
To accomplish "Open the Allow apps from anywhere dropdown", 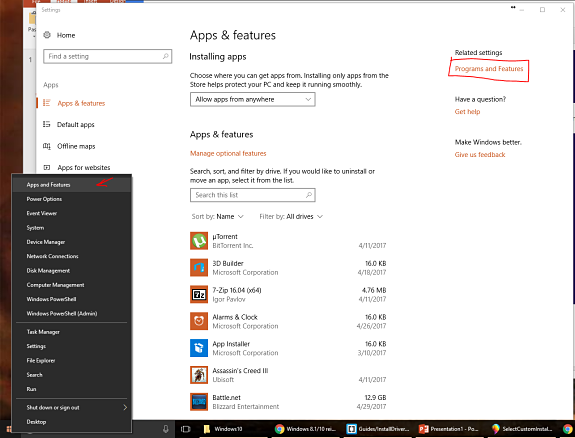I will tap(253, 99).
